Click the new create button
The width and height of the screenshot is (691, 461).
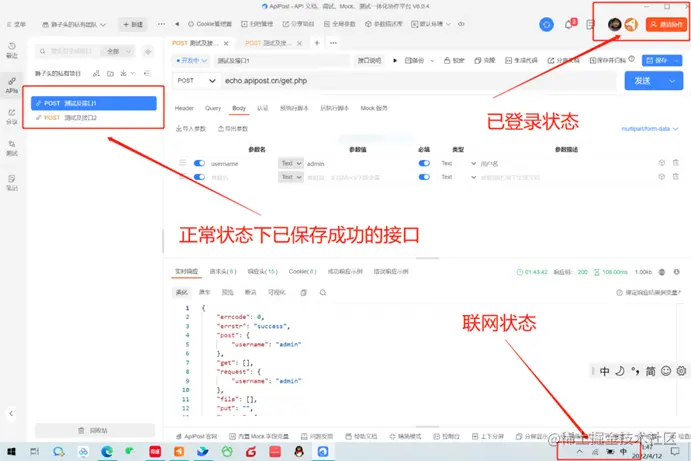coord(133,24)
